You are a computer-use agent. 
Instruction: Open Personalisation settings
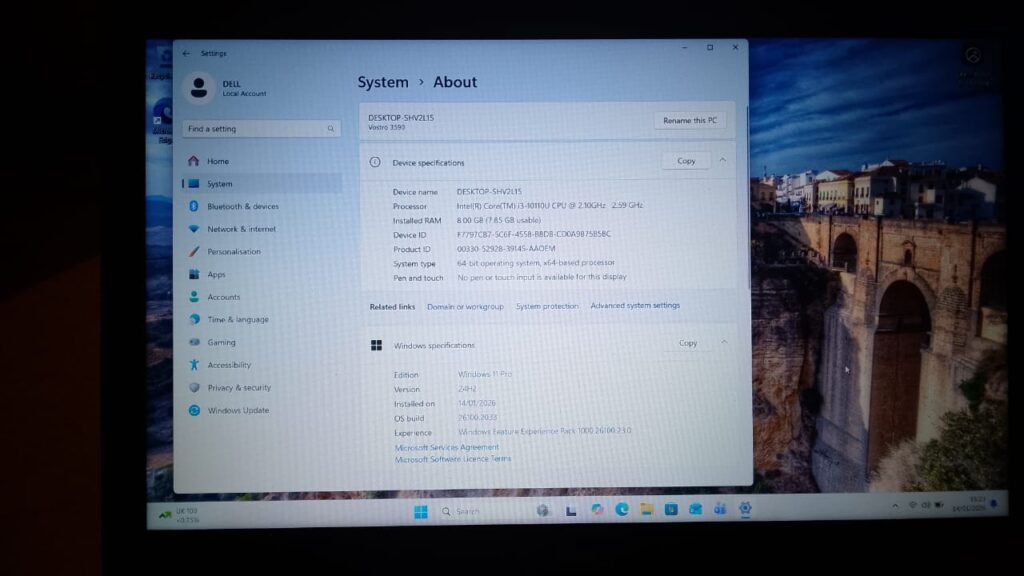pyautogui.click(x=233, y=252)
